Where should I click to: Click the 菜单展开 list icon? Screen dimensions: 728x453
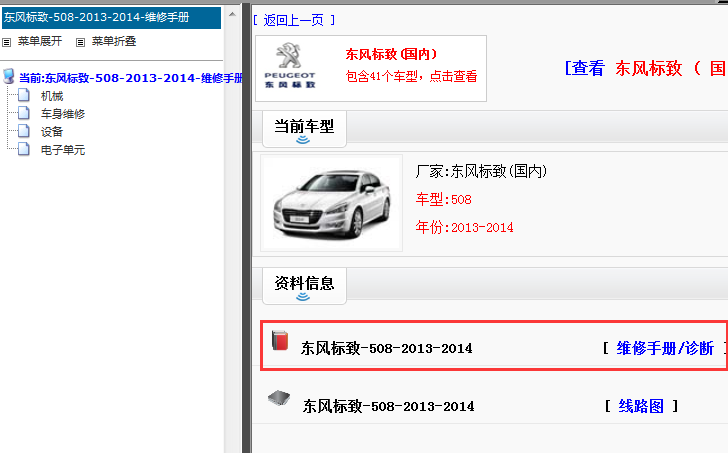6,42
